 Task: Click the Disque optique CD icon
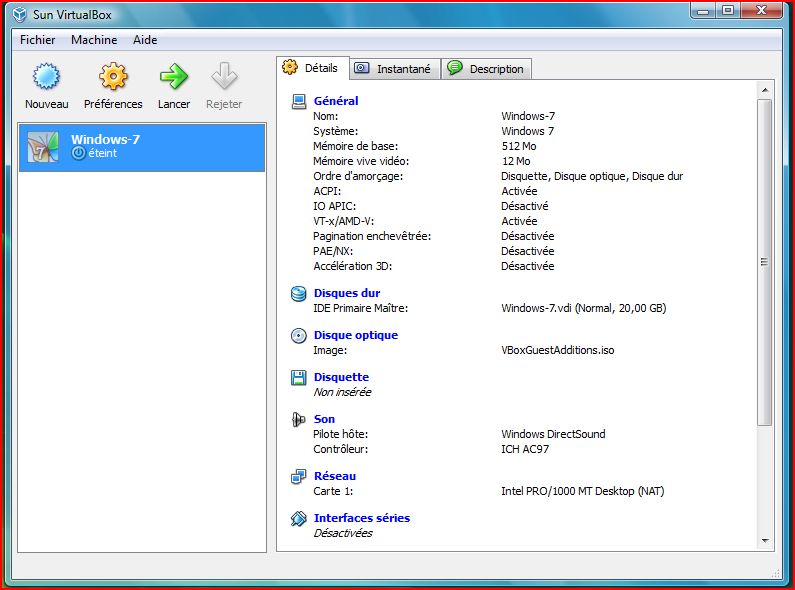point(299,336)
